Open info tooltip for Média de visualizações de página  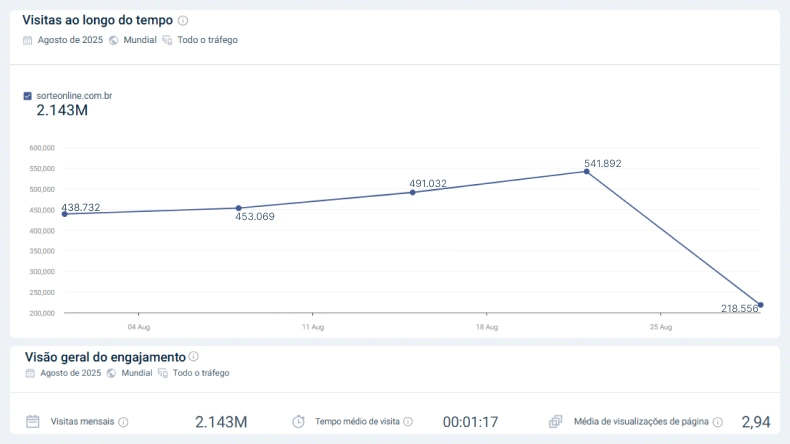click(718, 422)
